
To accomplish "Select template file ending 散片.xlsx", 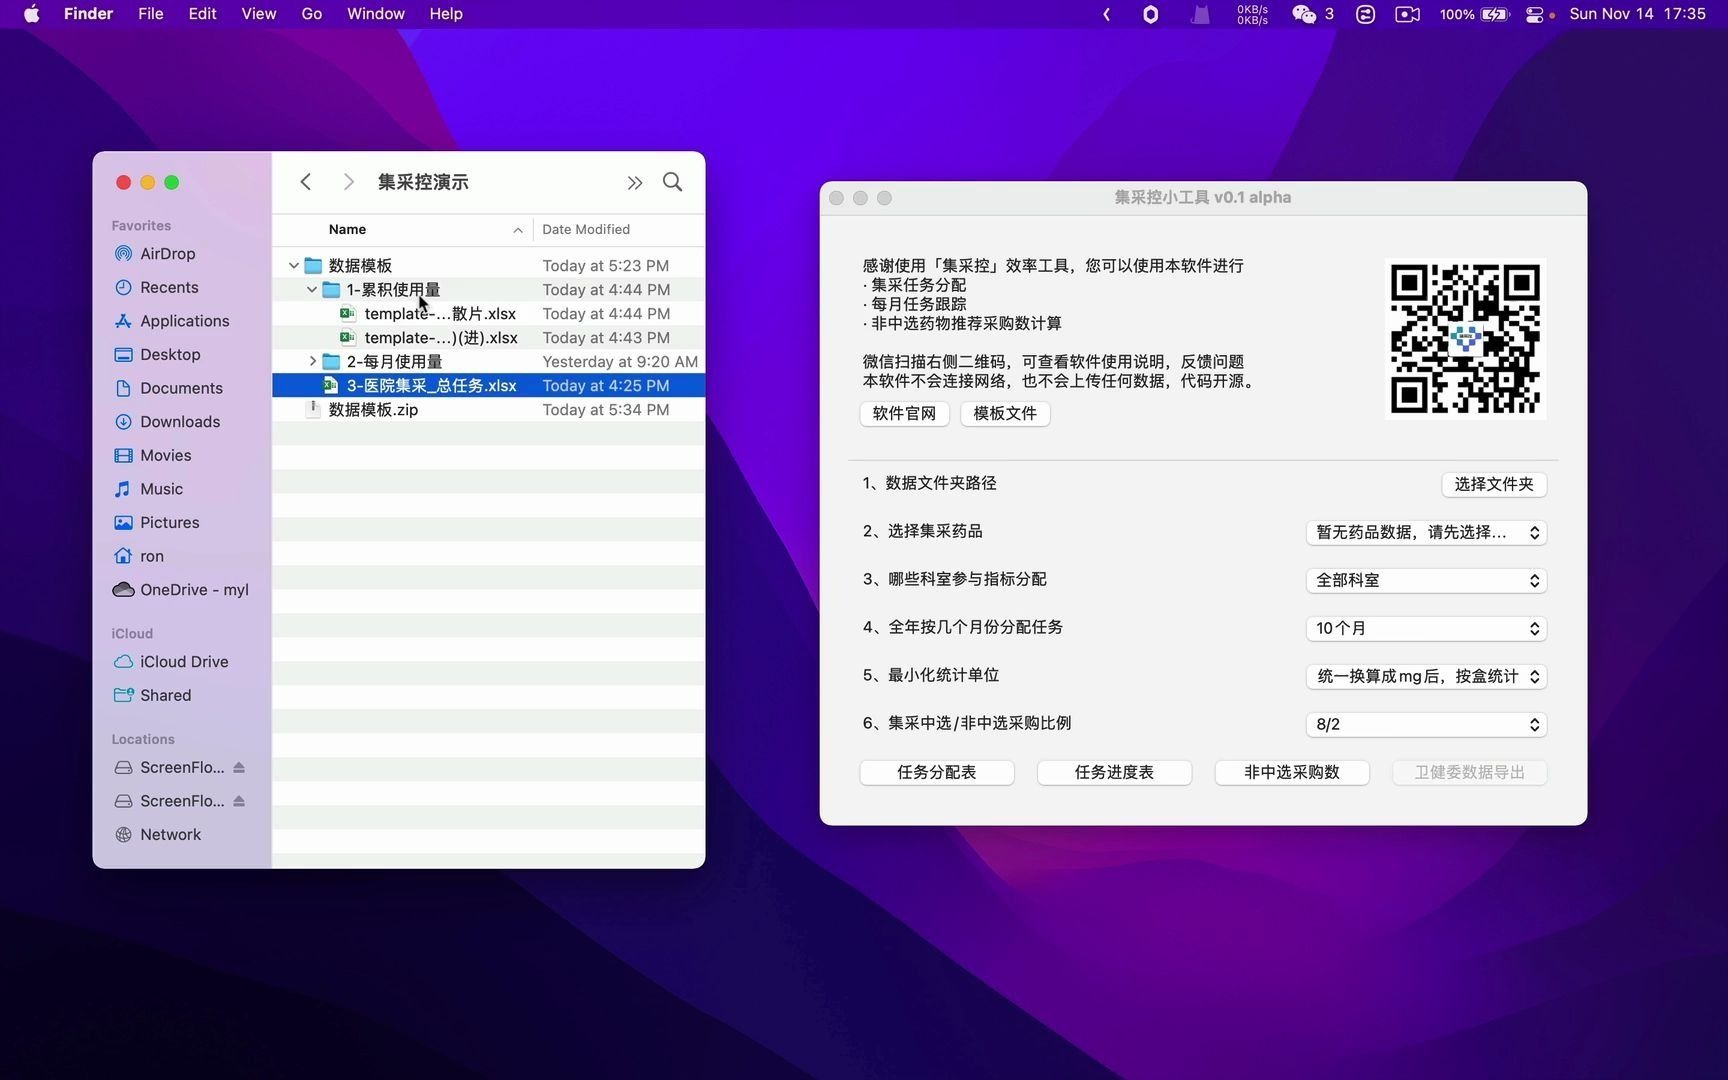I will pos(488,314).
